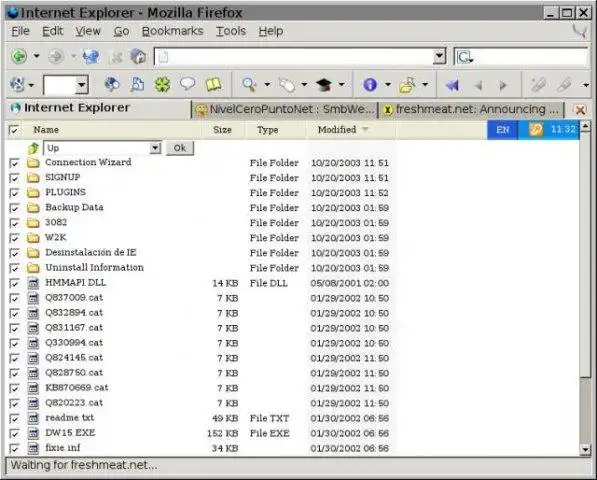
Task: Toggle the checkbox for Connection Wizard
Action: pyautogui.click(x=14, y=163)
